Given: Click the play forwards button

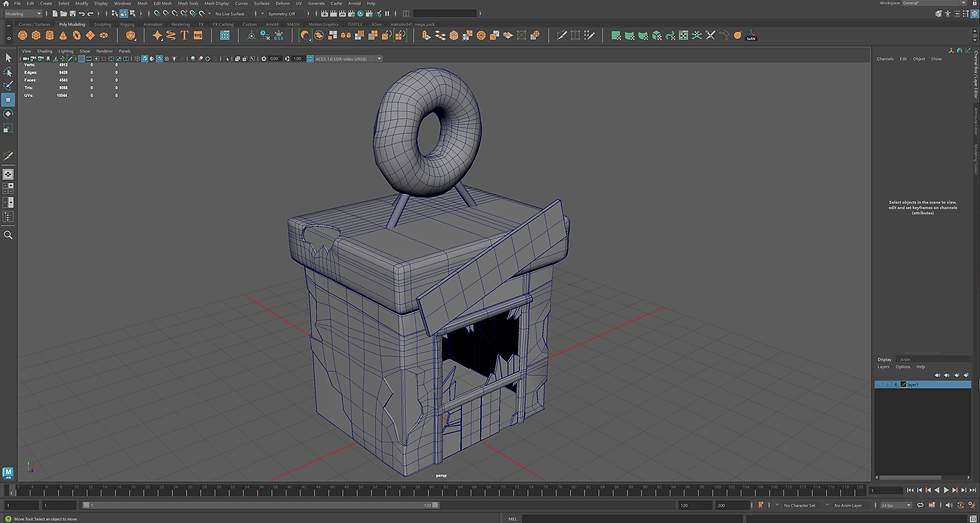Looking at the screenshot, I should (x=946, y=490).
